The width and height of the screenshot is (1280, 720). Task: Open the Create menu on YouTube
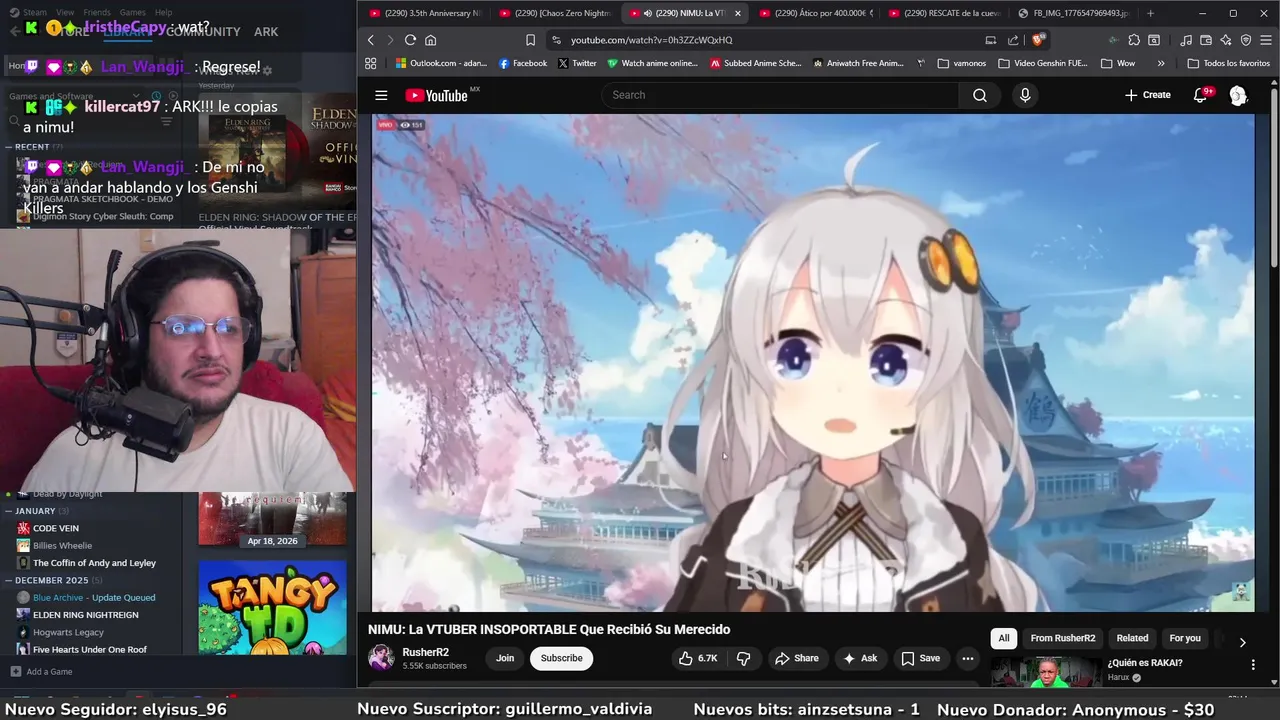coord(1147,95)
